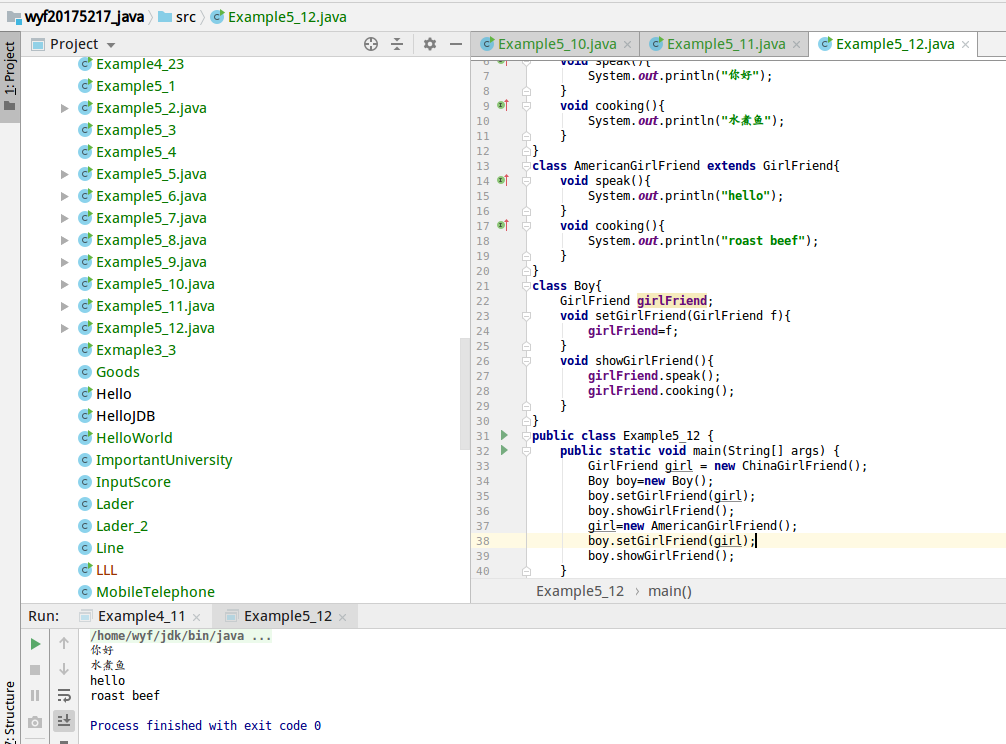Viewport: 1006px width, 744px height.
Task: Click the Project tree vertical scrollbar
Action: (465, 393)
